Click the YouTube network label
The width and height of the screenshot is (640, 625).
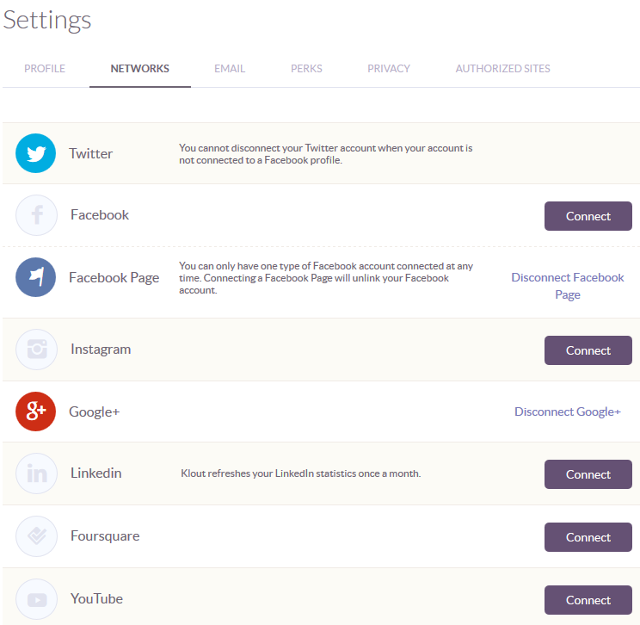[x=96, y=599]
